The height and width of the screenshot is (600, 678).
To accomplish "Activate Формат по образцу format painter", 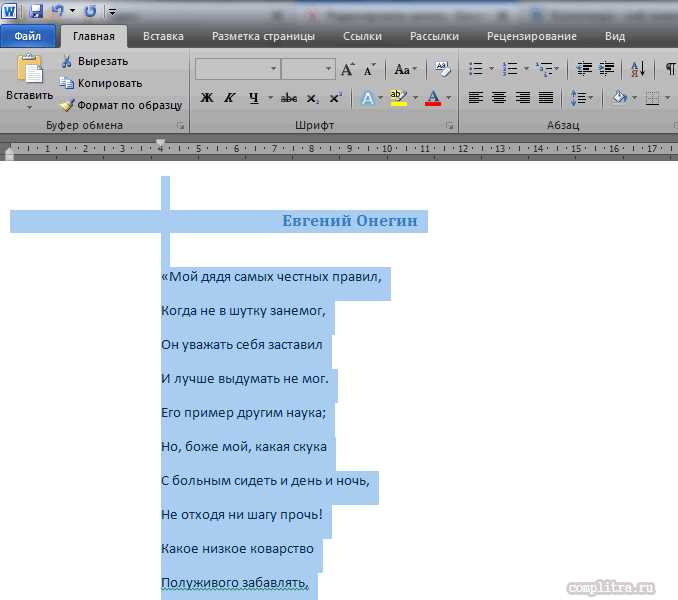I will pyautogui.click(x=121, y=105).
